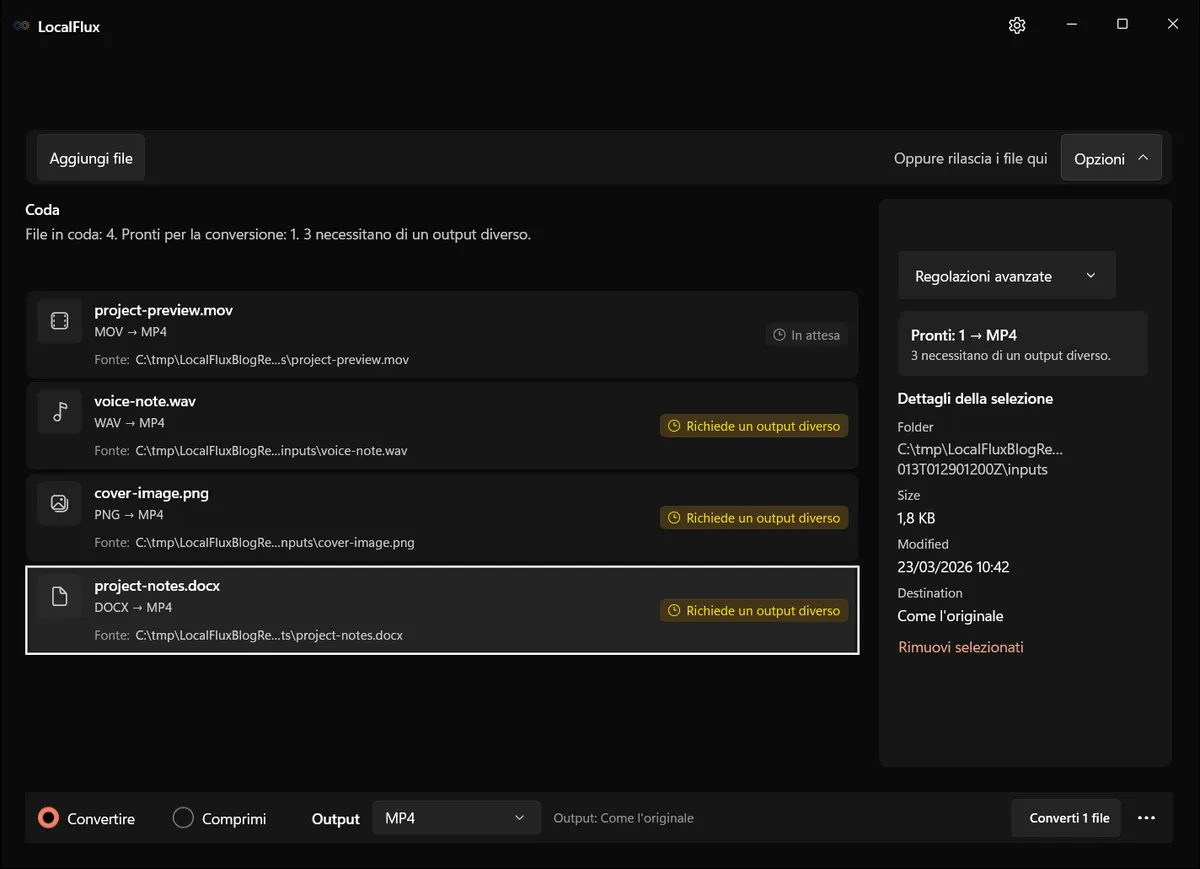This screenshot has height=869, width=1200.
Task: Click the 1,8 KB size value
Action: tap(916, 518)
